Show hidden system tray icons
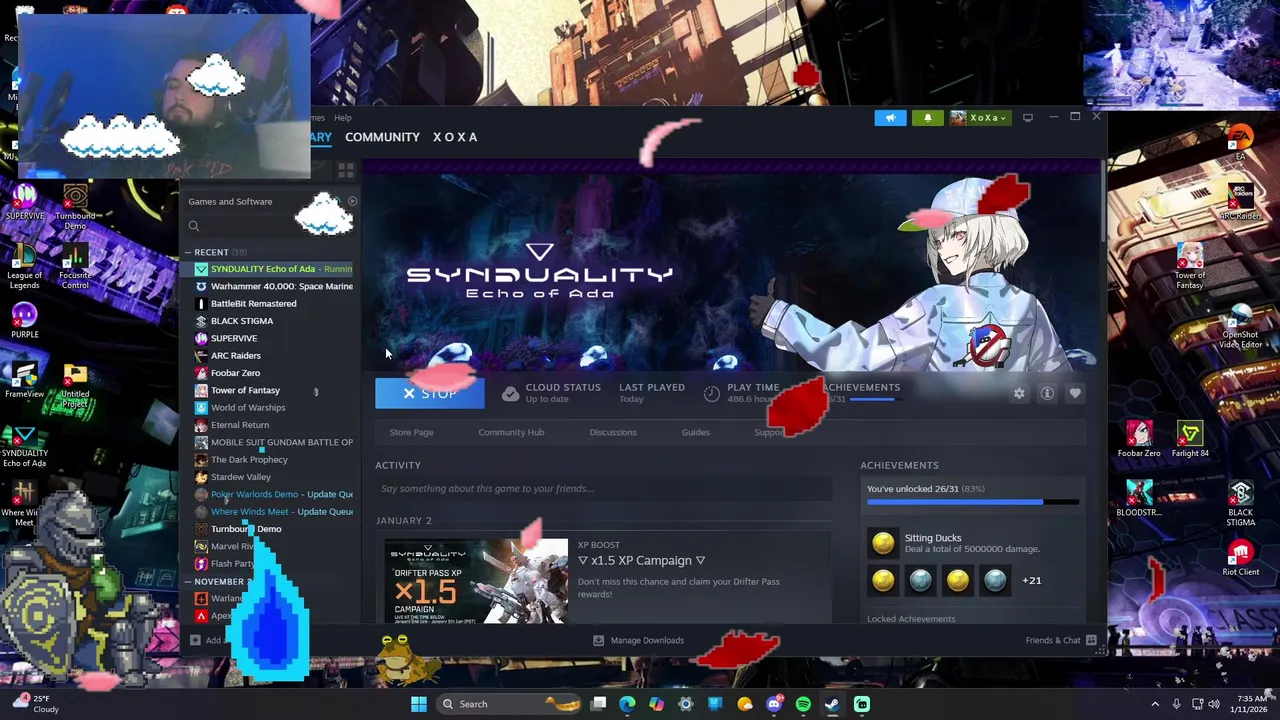Screen dimensions: 1280x720 click(1155, 704)
